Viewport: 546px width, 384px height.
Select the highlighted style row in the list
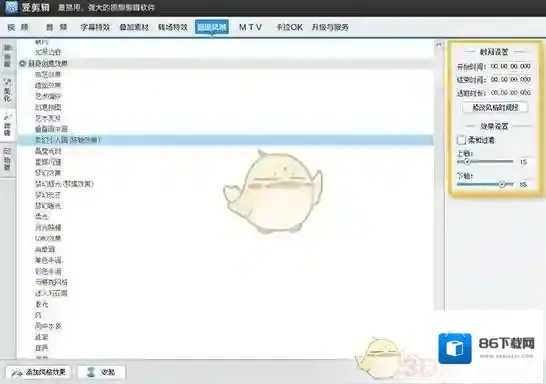[226, 140]
